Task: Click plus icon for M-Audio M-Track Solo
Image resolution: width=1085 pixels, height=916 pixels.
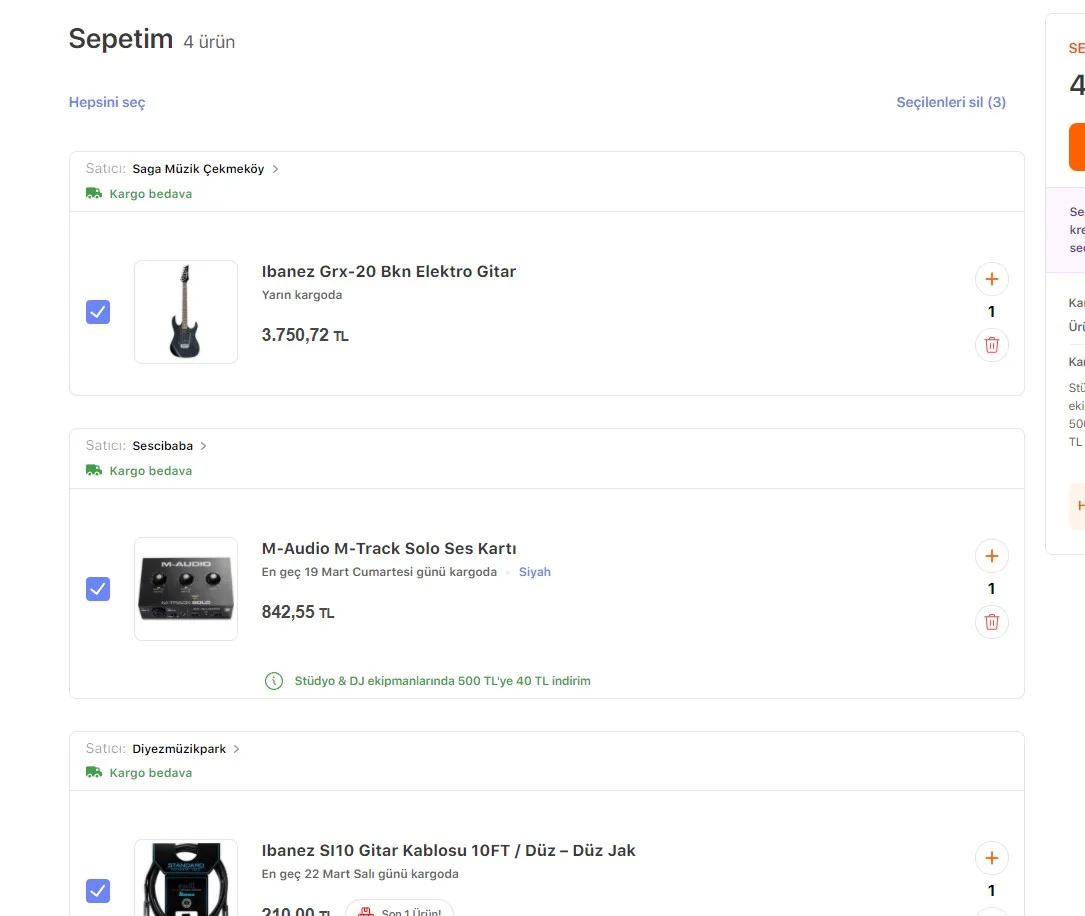Action: point(991,556)
